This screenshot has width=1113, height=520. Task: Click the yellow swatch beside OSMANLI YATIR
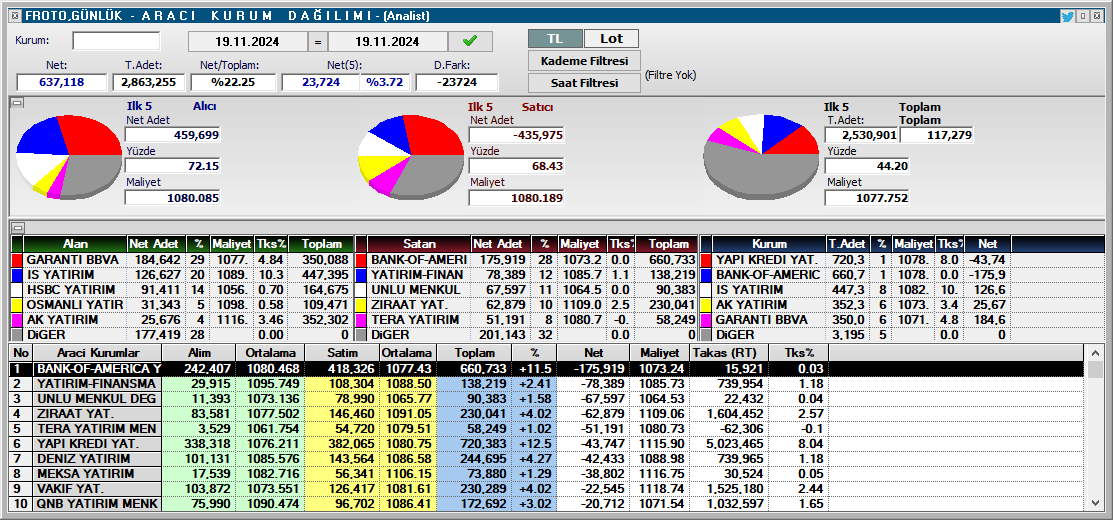coord(17,304)
